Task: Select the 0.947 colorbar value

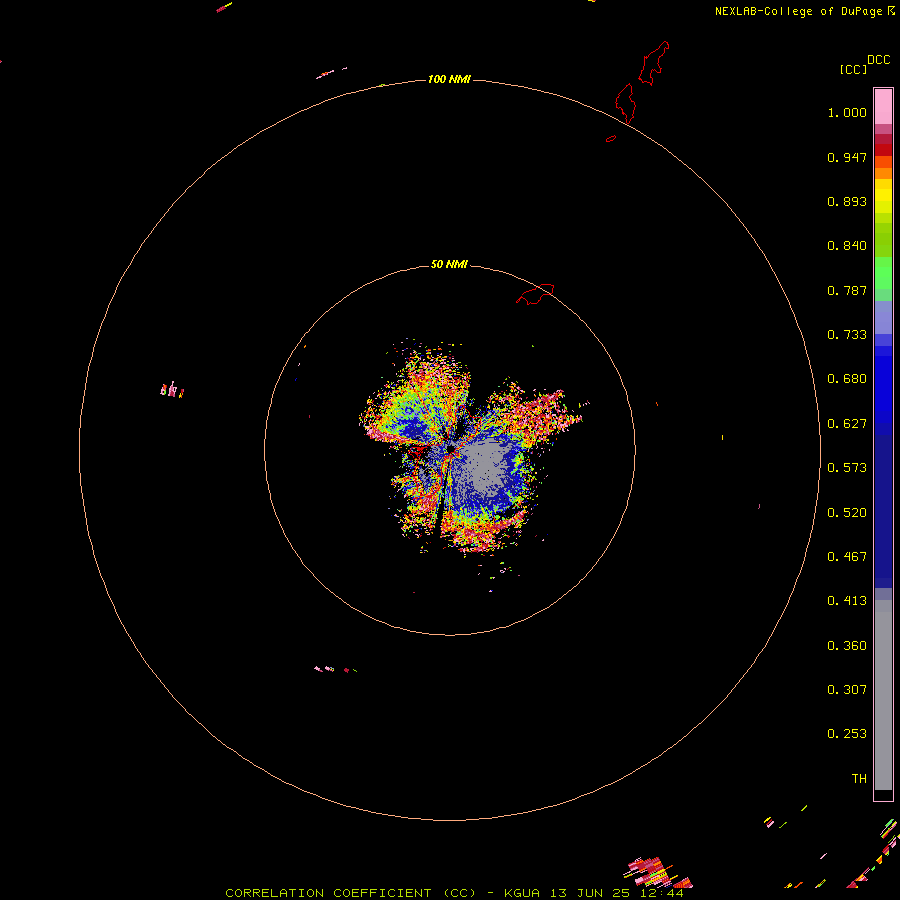Action: (847, 157)
